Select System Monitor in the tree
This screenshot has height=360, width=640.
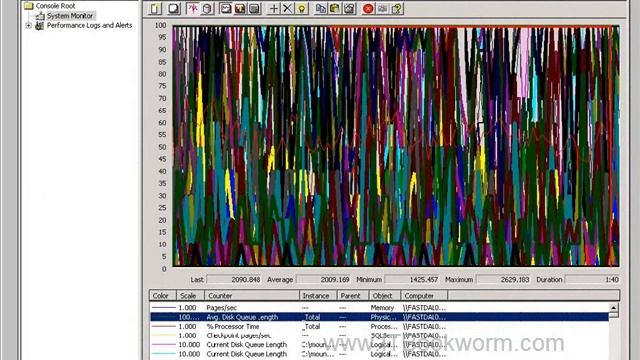point(70,16)
